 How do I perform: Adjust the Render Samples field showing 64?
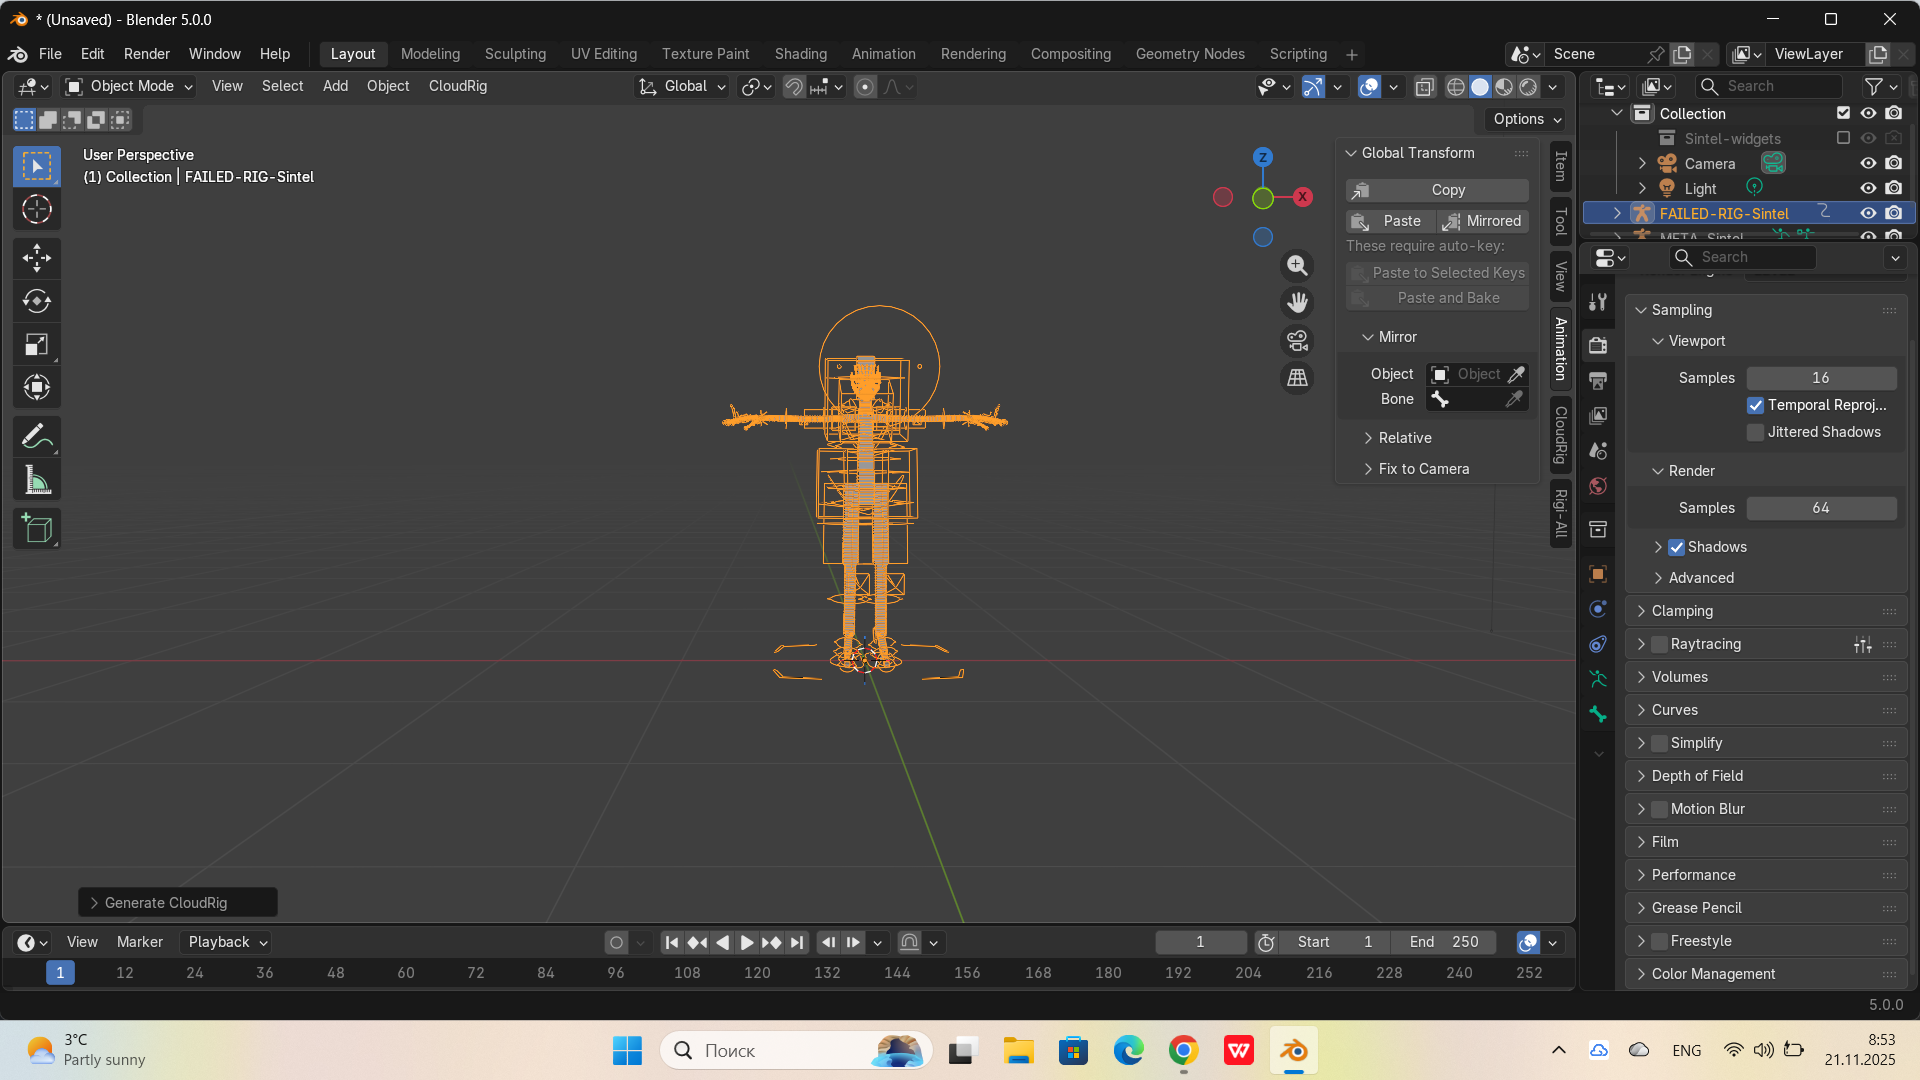(x=1821, y=508)
